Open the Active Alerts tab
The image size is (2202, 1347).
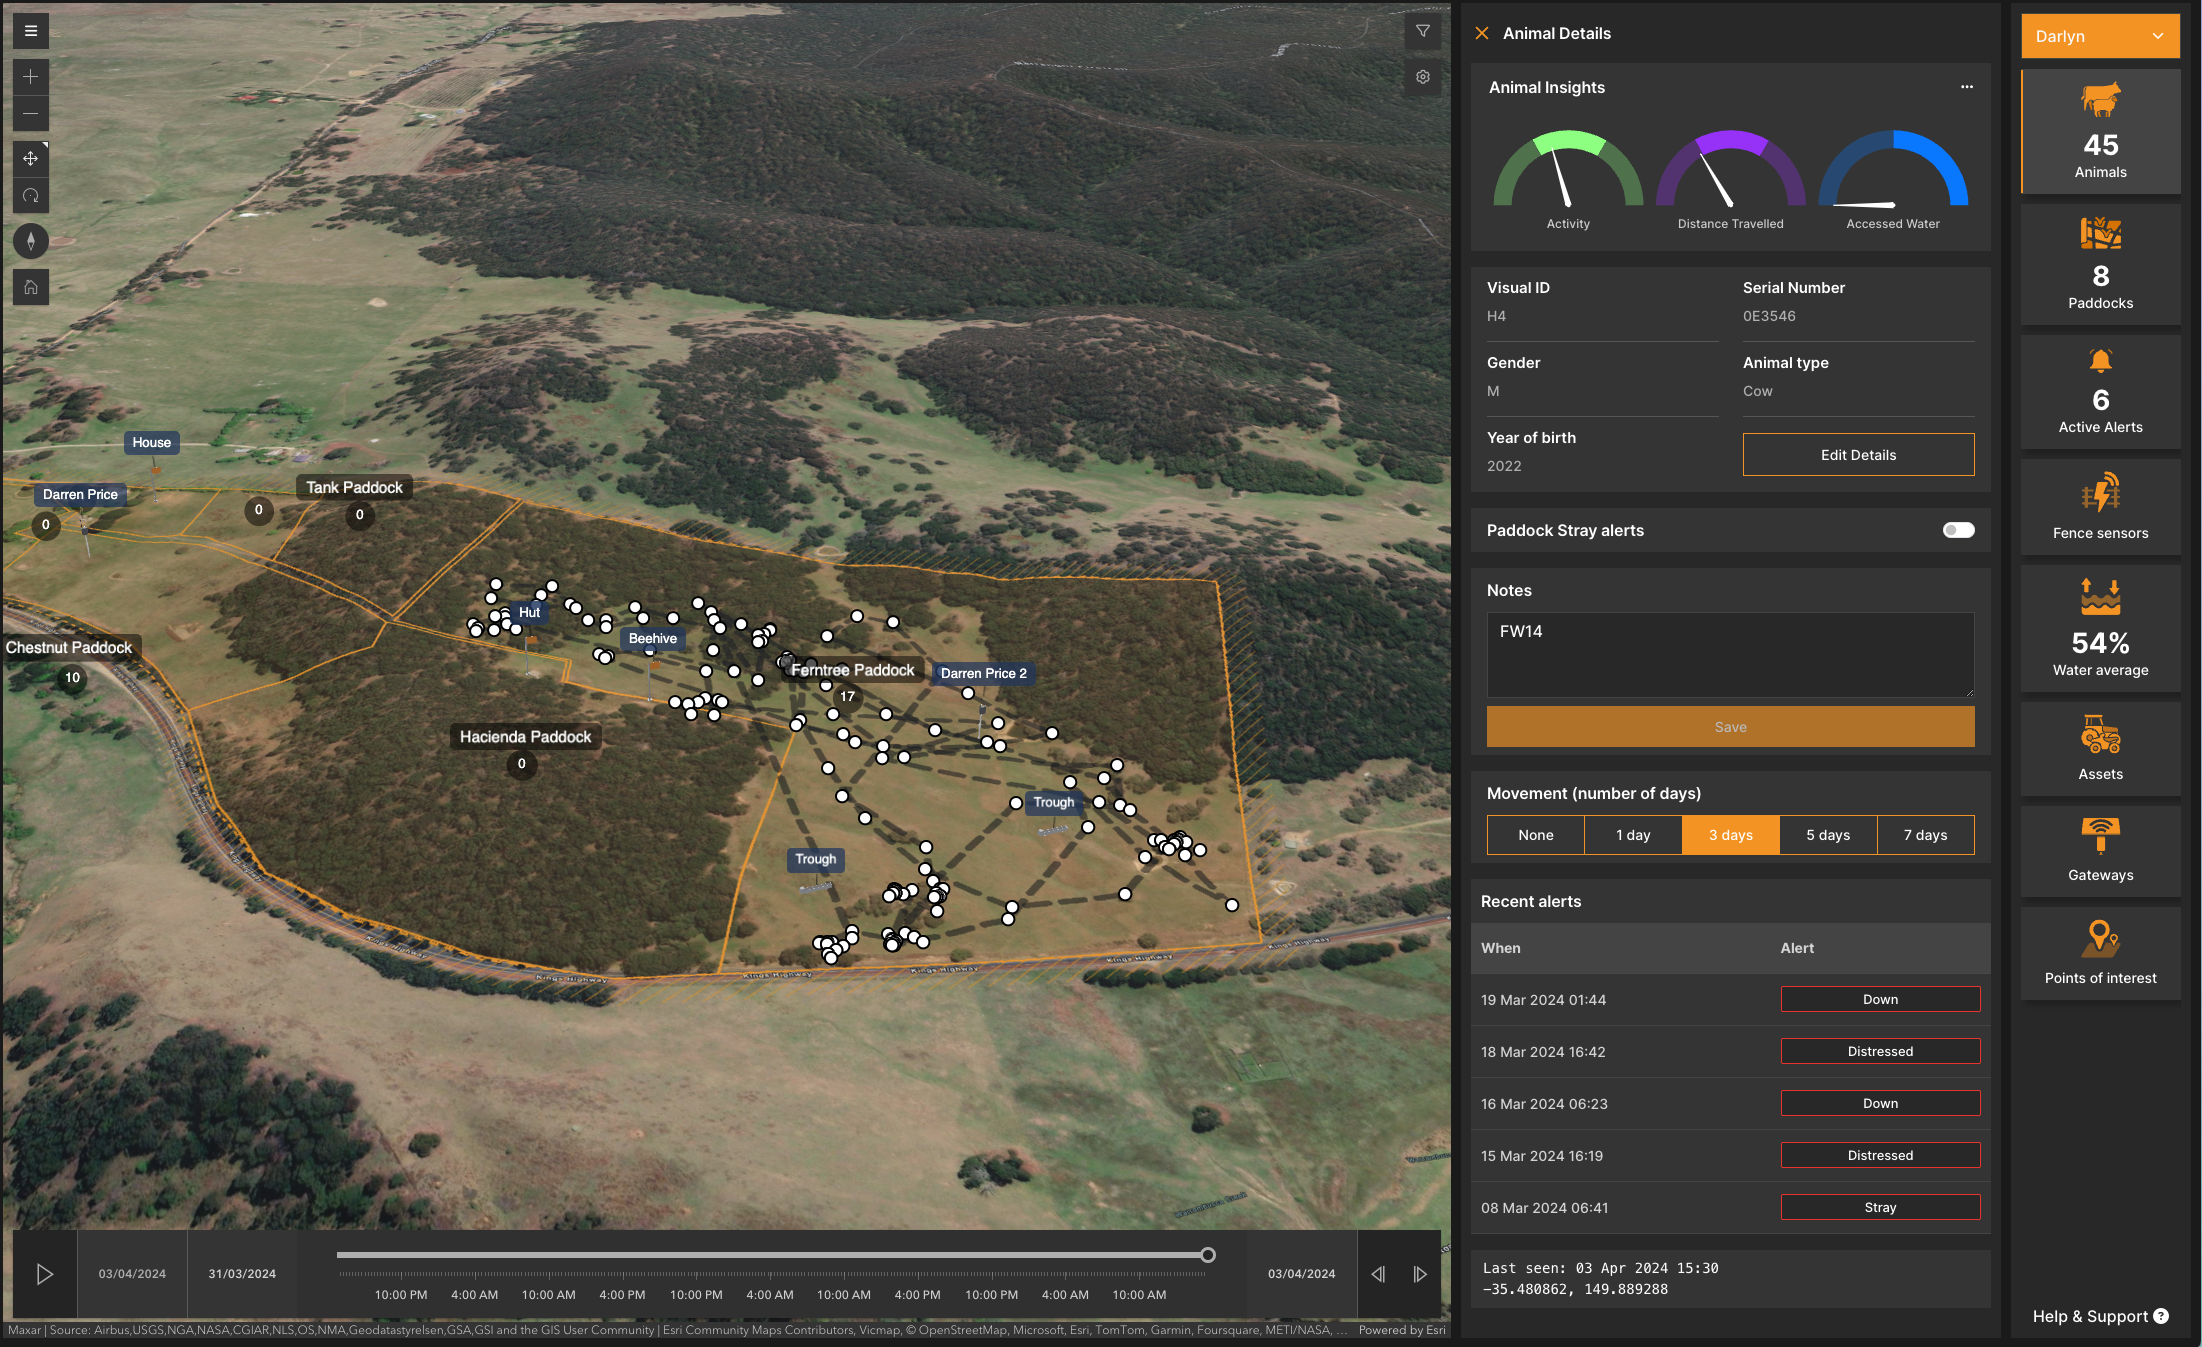[2100, 391]
